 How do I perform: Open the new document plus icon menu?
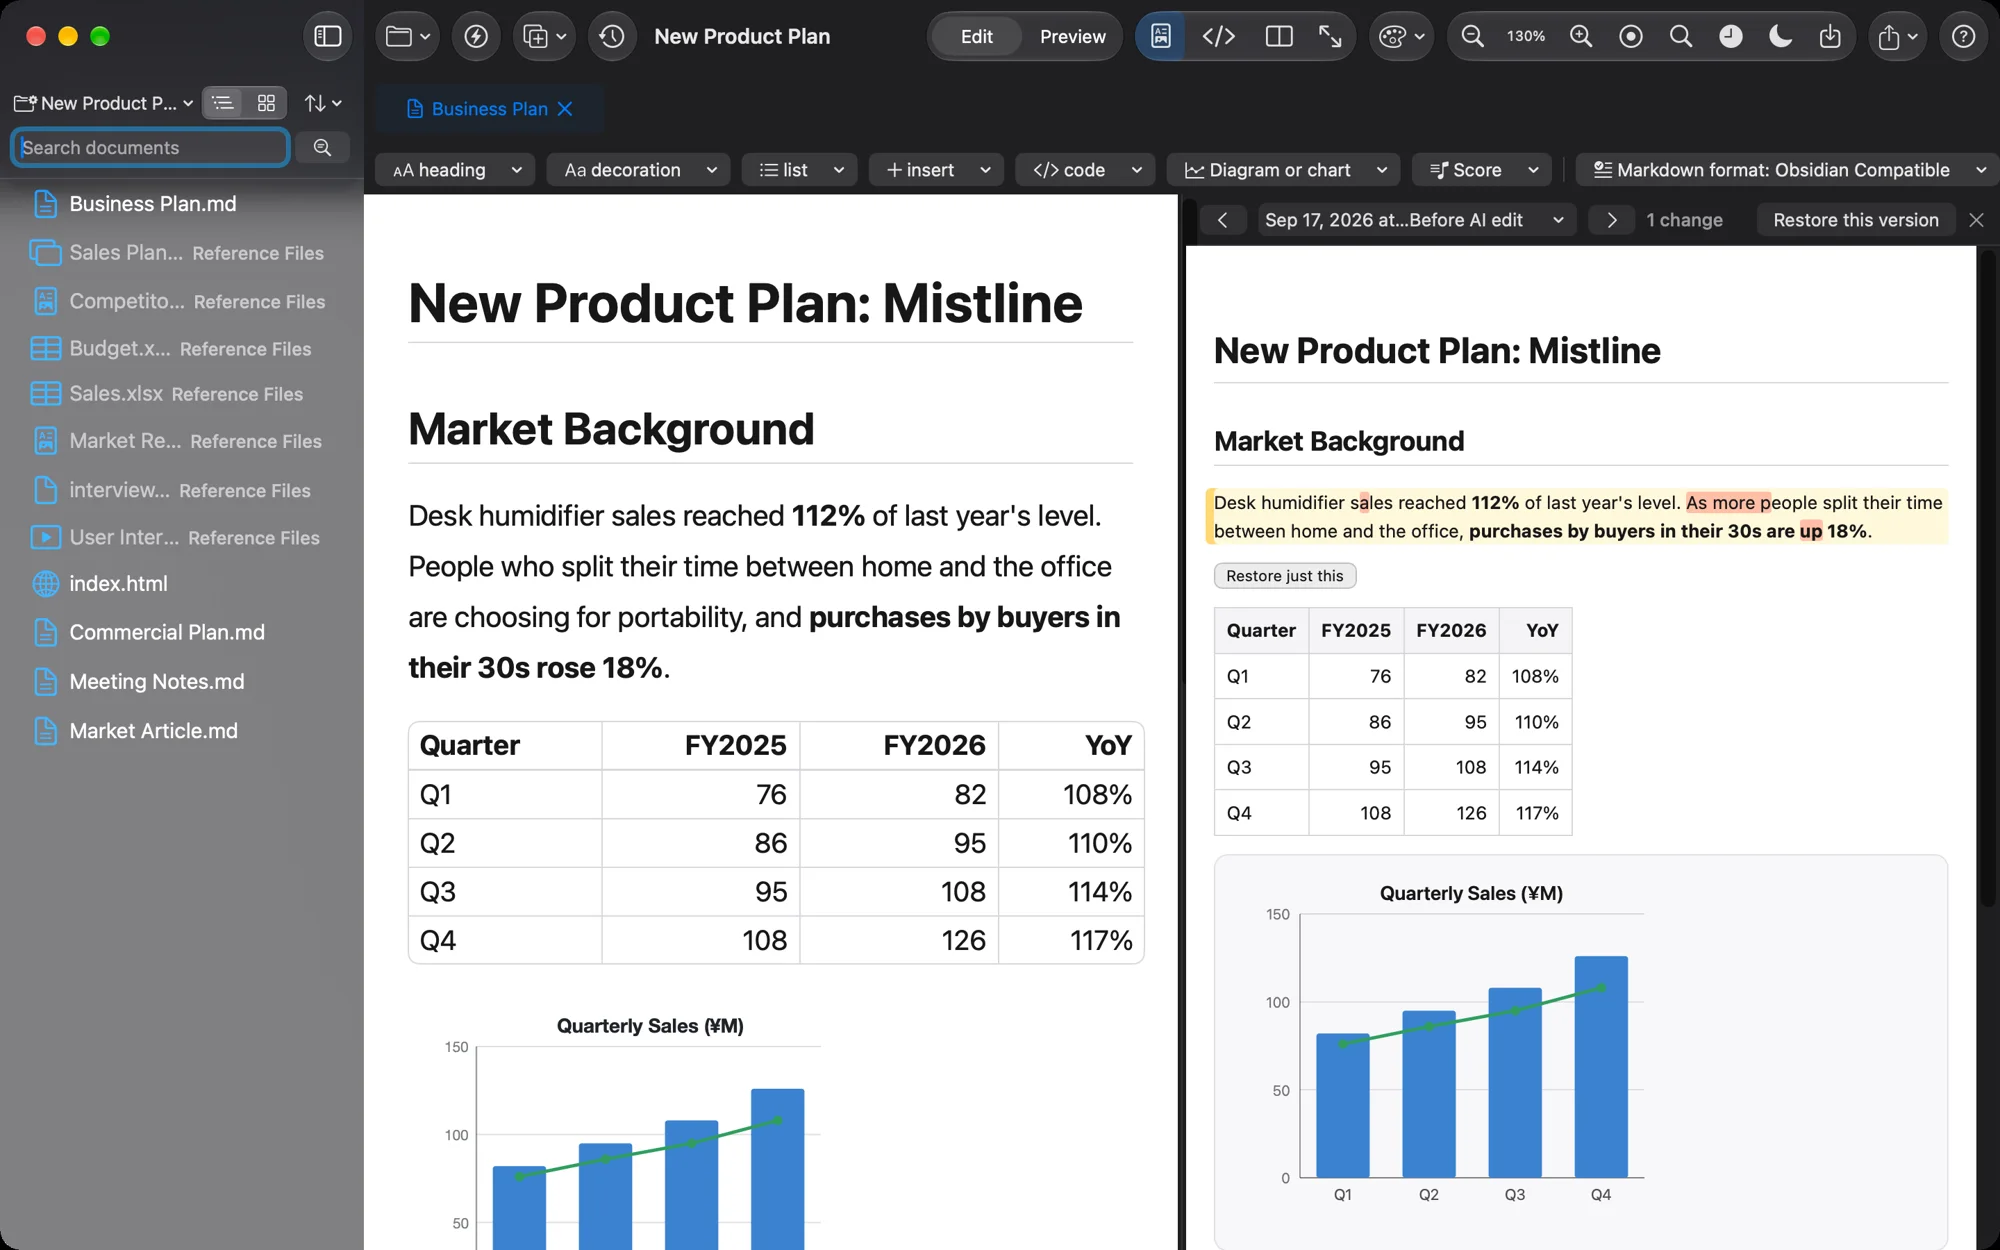click(544, 37)
